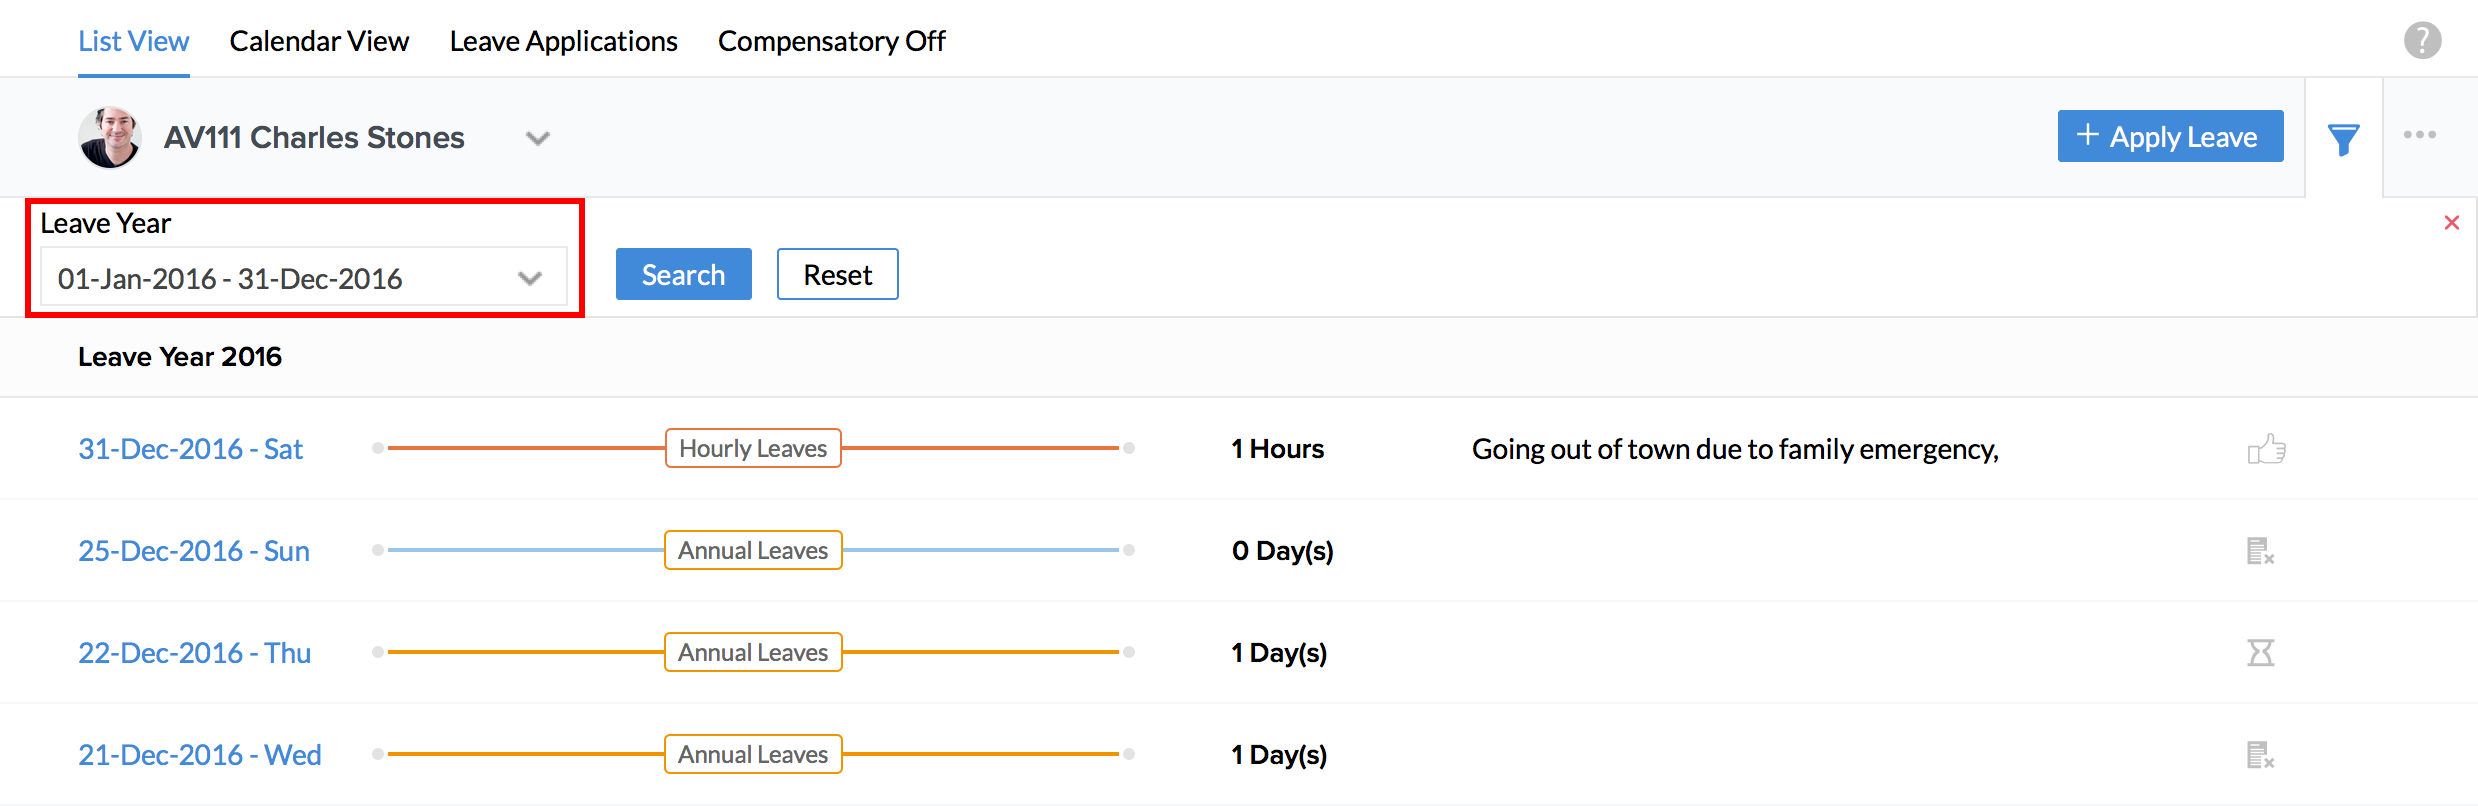Click Charles Stones profile photo
The image size is (2478, 806).
click(x=110, y=137)
